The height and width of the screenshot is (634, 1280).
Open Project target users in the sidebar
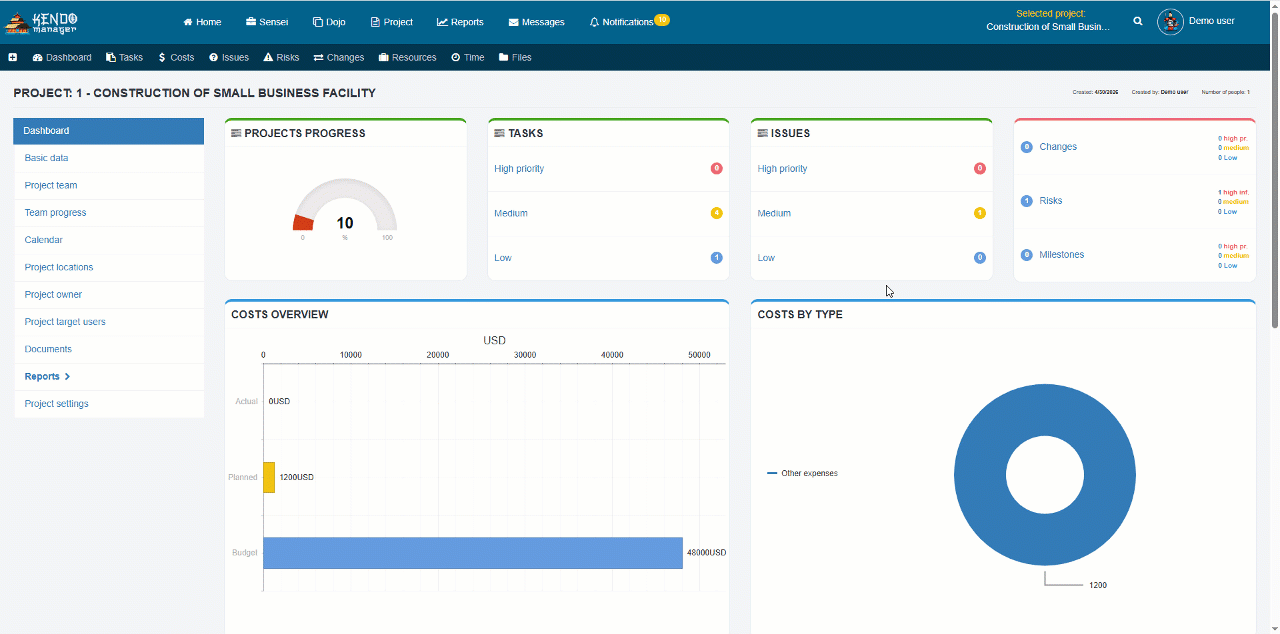[x=109, y=322]
